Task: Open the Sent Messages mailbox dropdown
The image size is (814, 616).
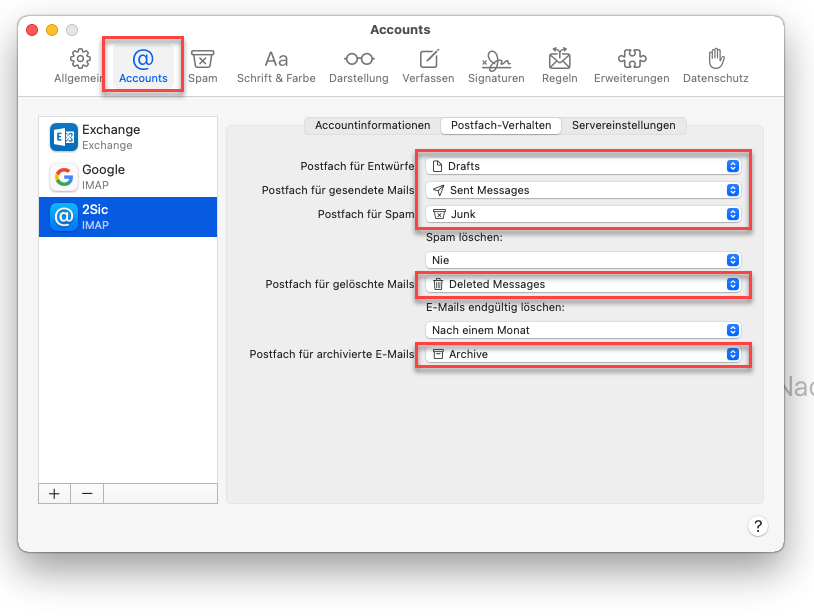Action: [584, 190]
